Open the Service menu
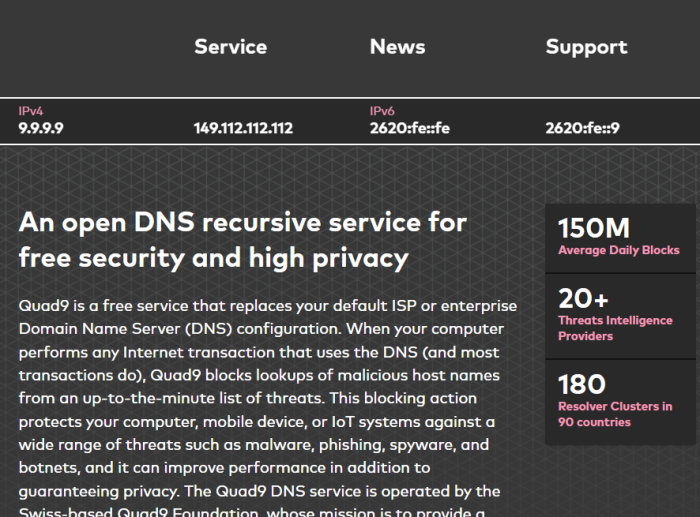Viewport: 700px width, 517px height. [230, 47]
